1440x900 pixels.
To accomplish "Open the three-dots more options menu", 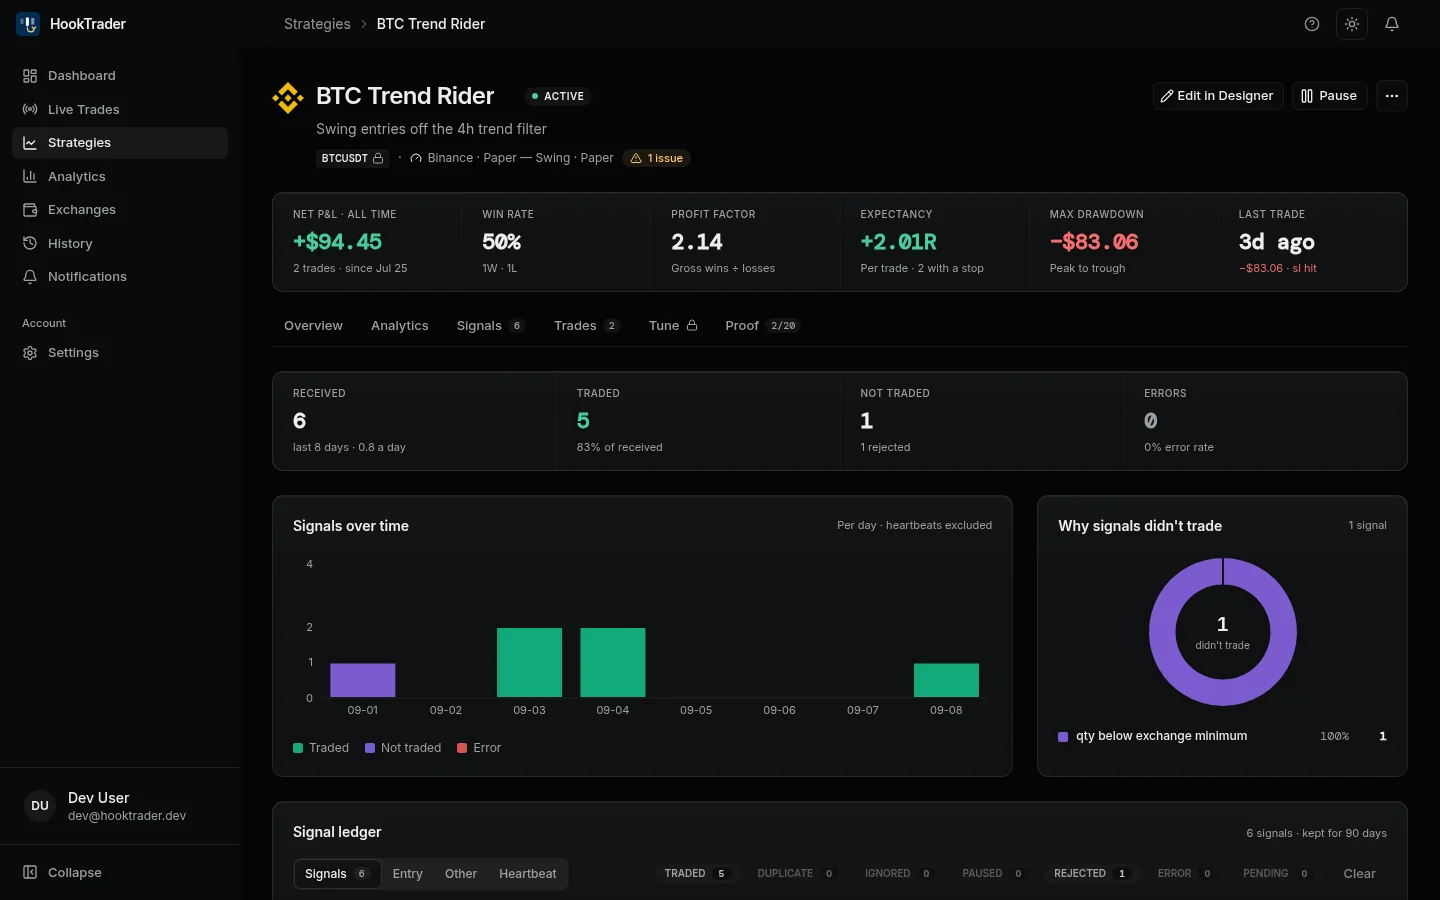I will 1392,96.
